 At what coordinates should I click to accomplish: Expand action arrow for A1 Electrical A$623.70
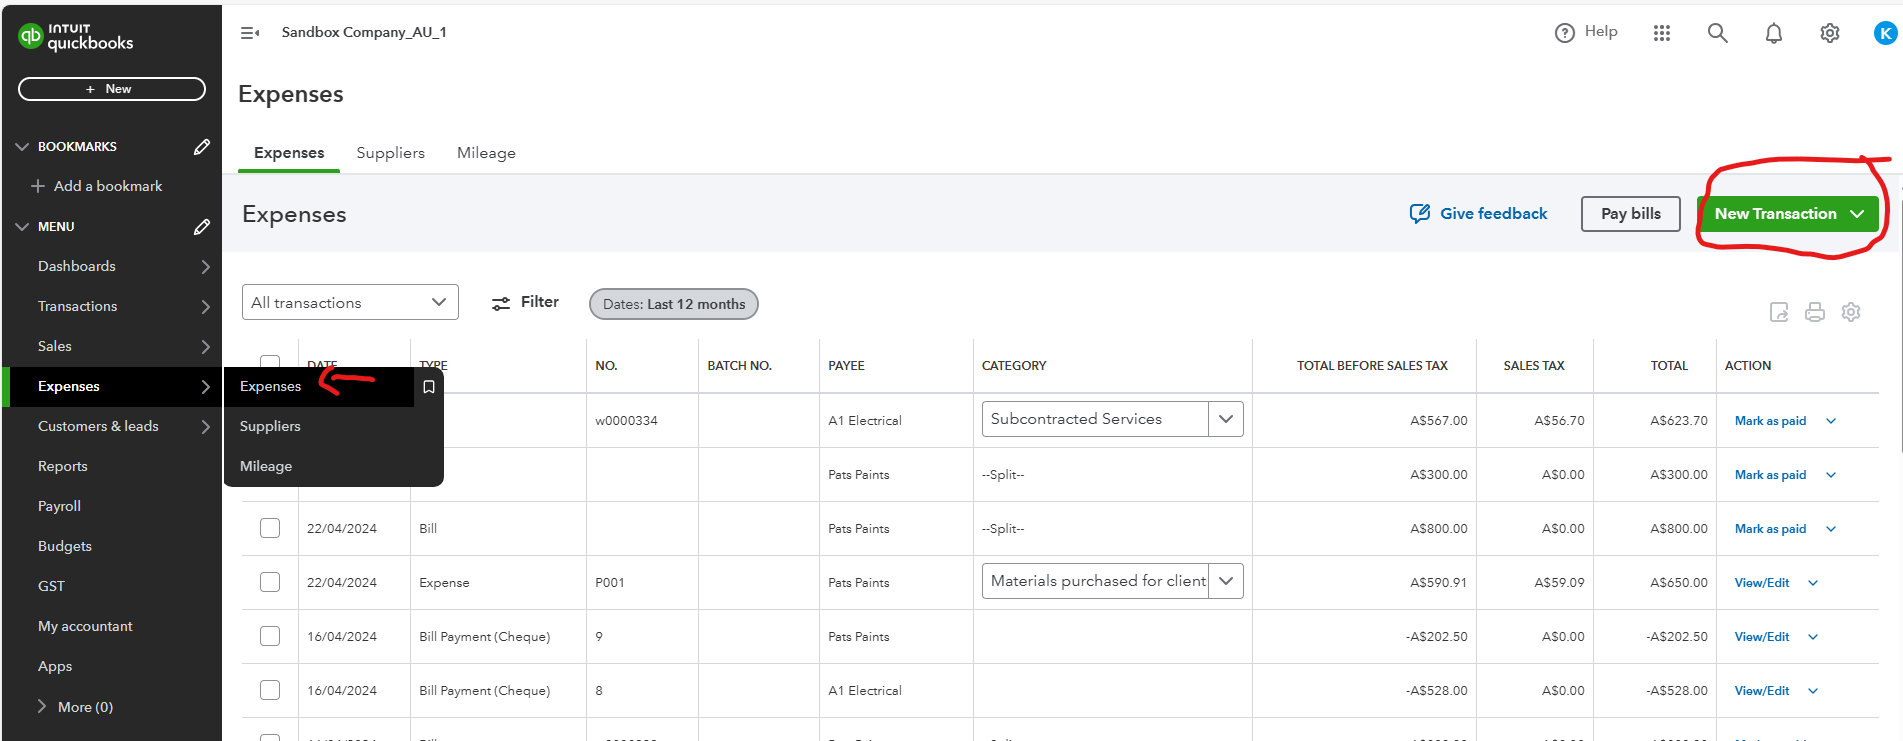1831,421
